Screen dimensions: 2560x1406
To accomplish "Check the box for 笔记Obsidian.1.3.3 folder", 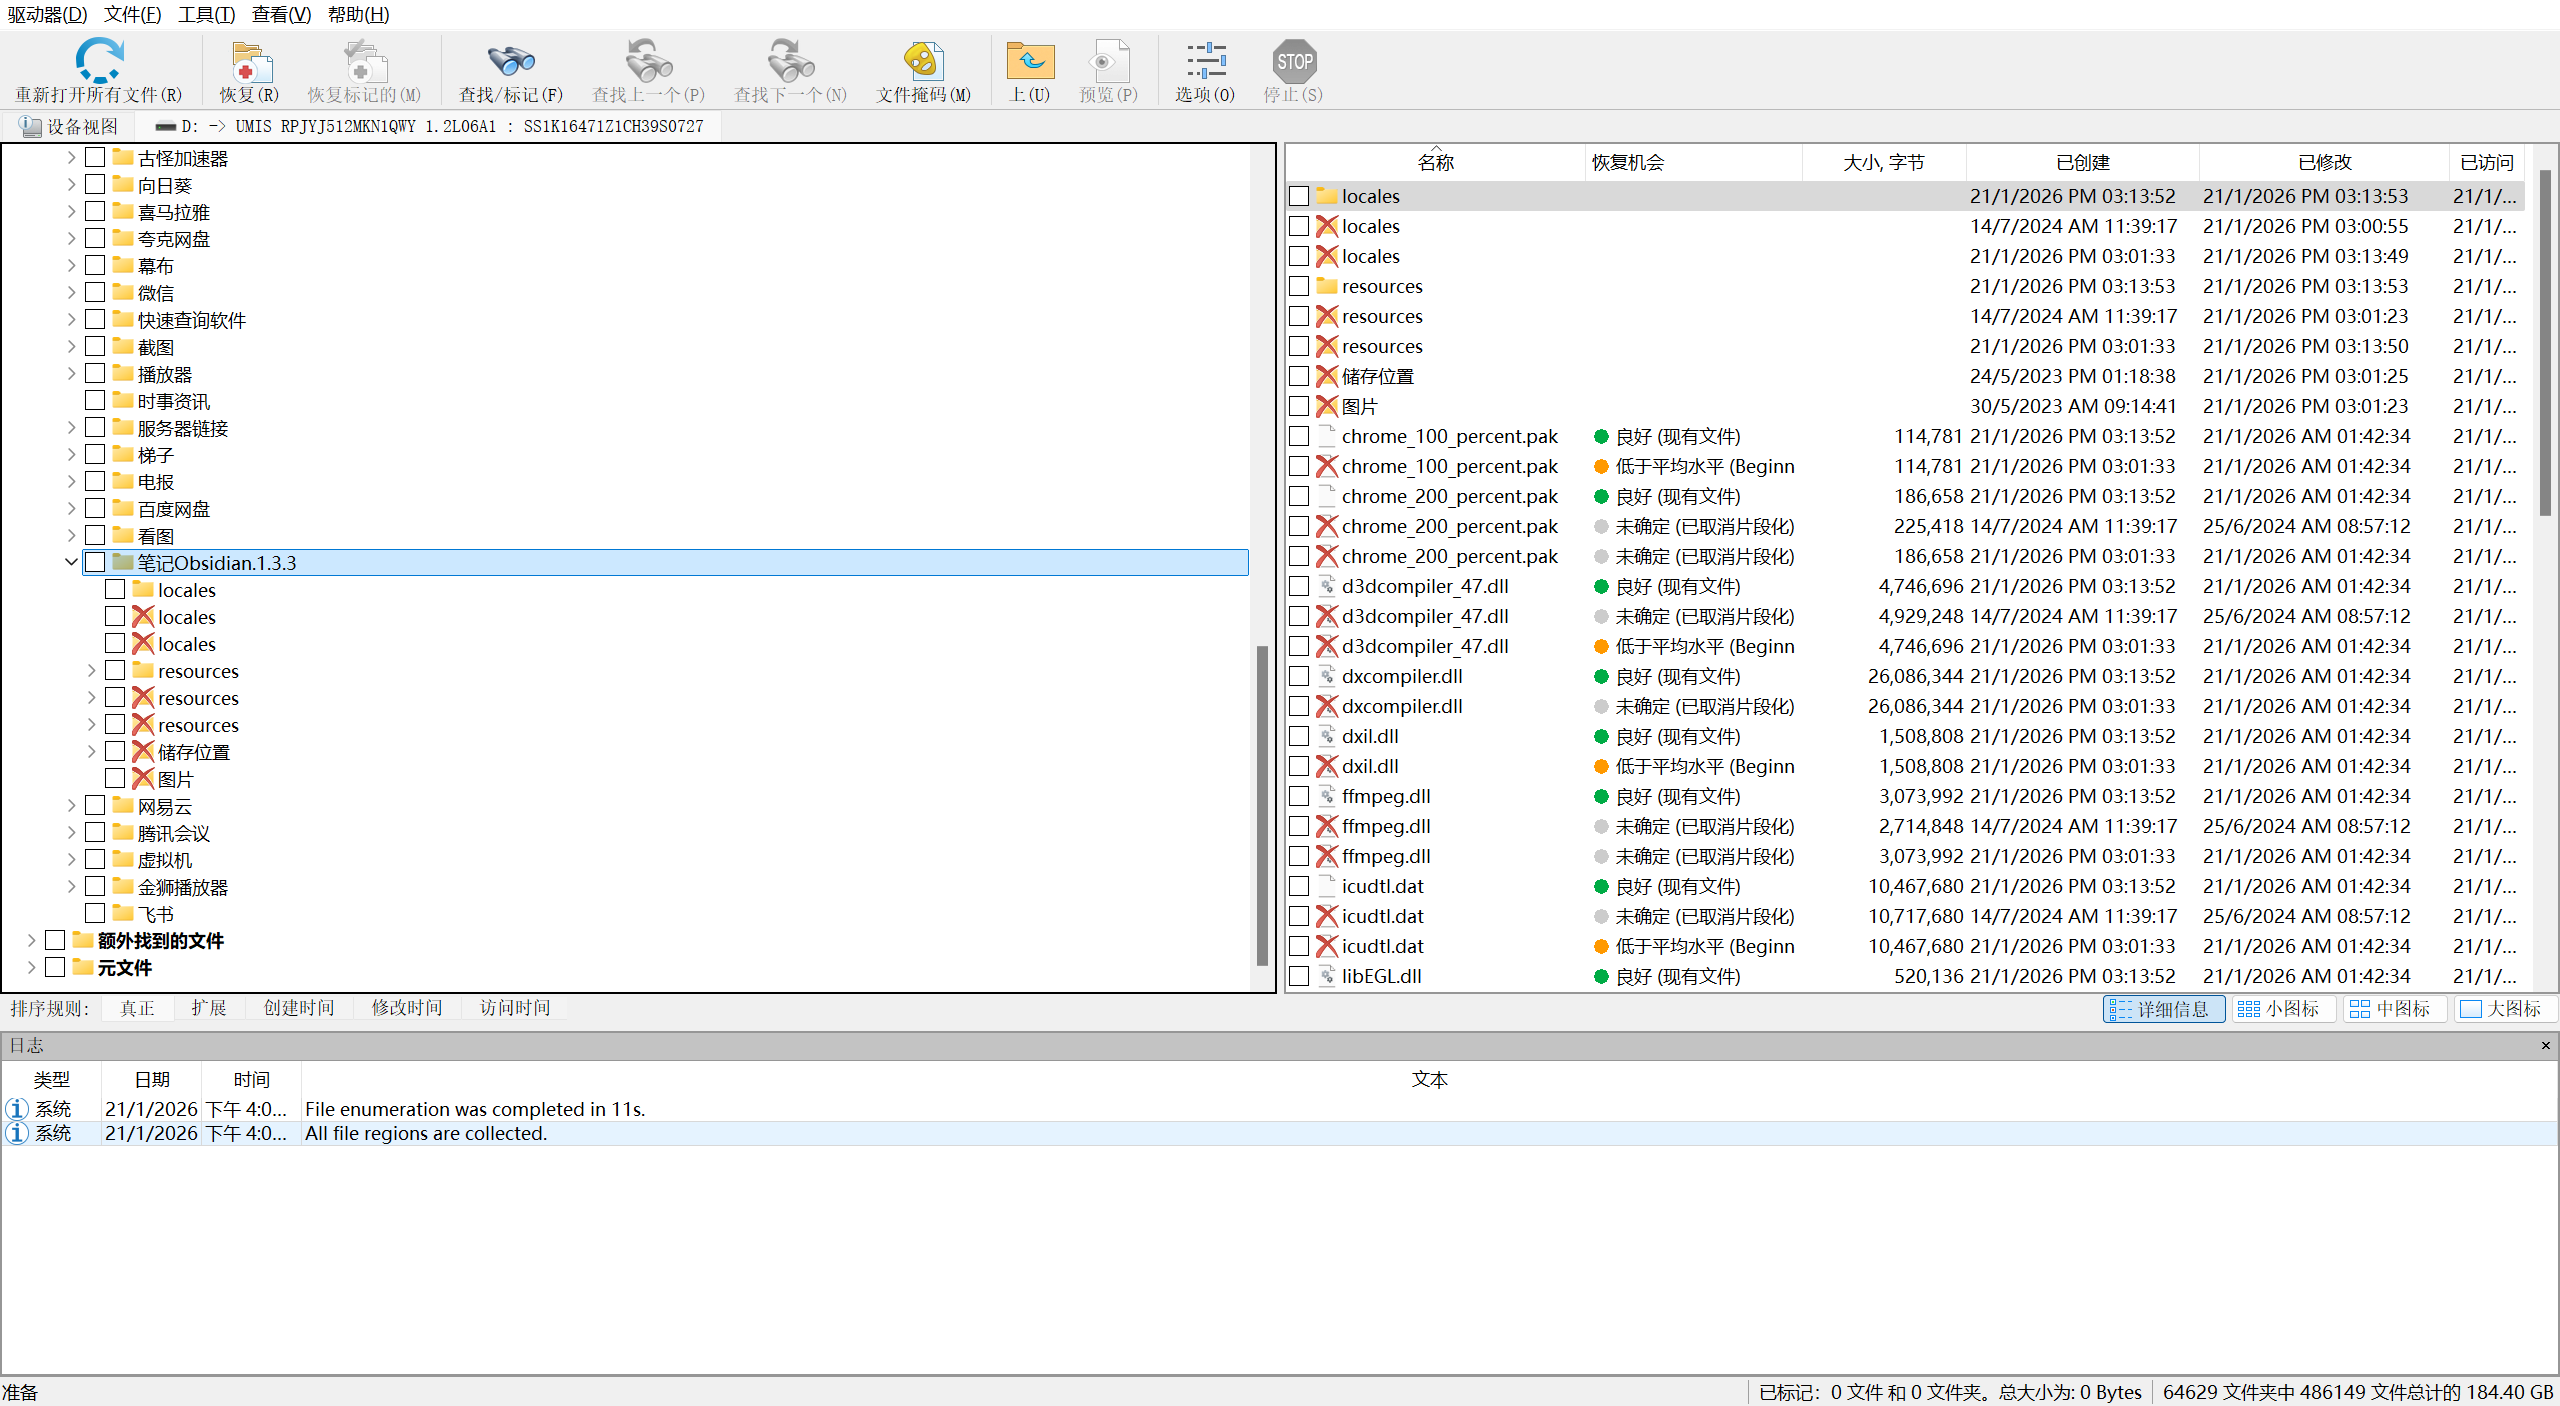I will [x=95, y=562].
